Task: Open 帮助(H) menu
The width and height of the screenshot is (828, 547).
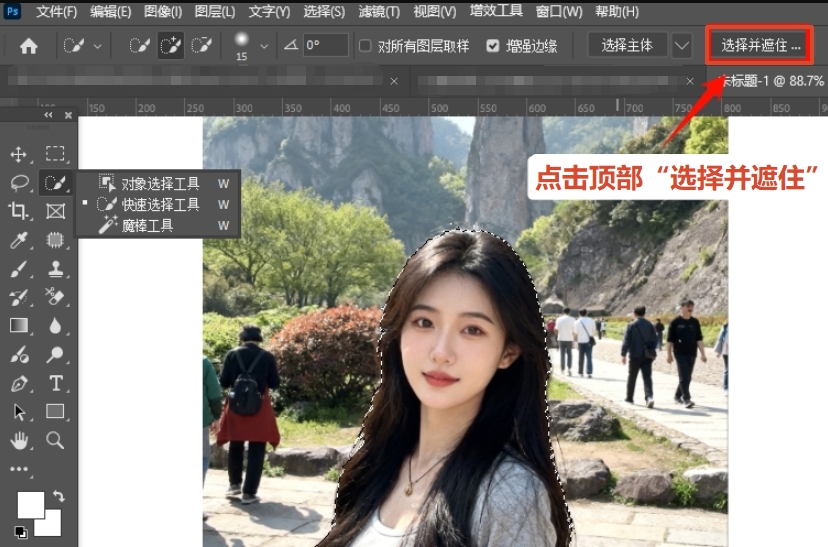Action: pyautogui.click(x=617, y=11)
